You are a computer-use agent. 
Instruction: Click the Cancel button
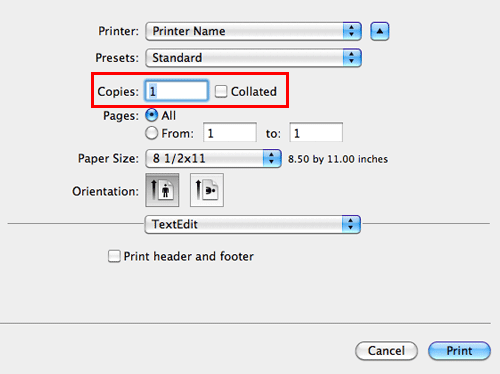pyautogui.click(x=386, y=351)
